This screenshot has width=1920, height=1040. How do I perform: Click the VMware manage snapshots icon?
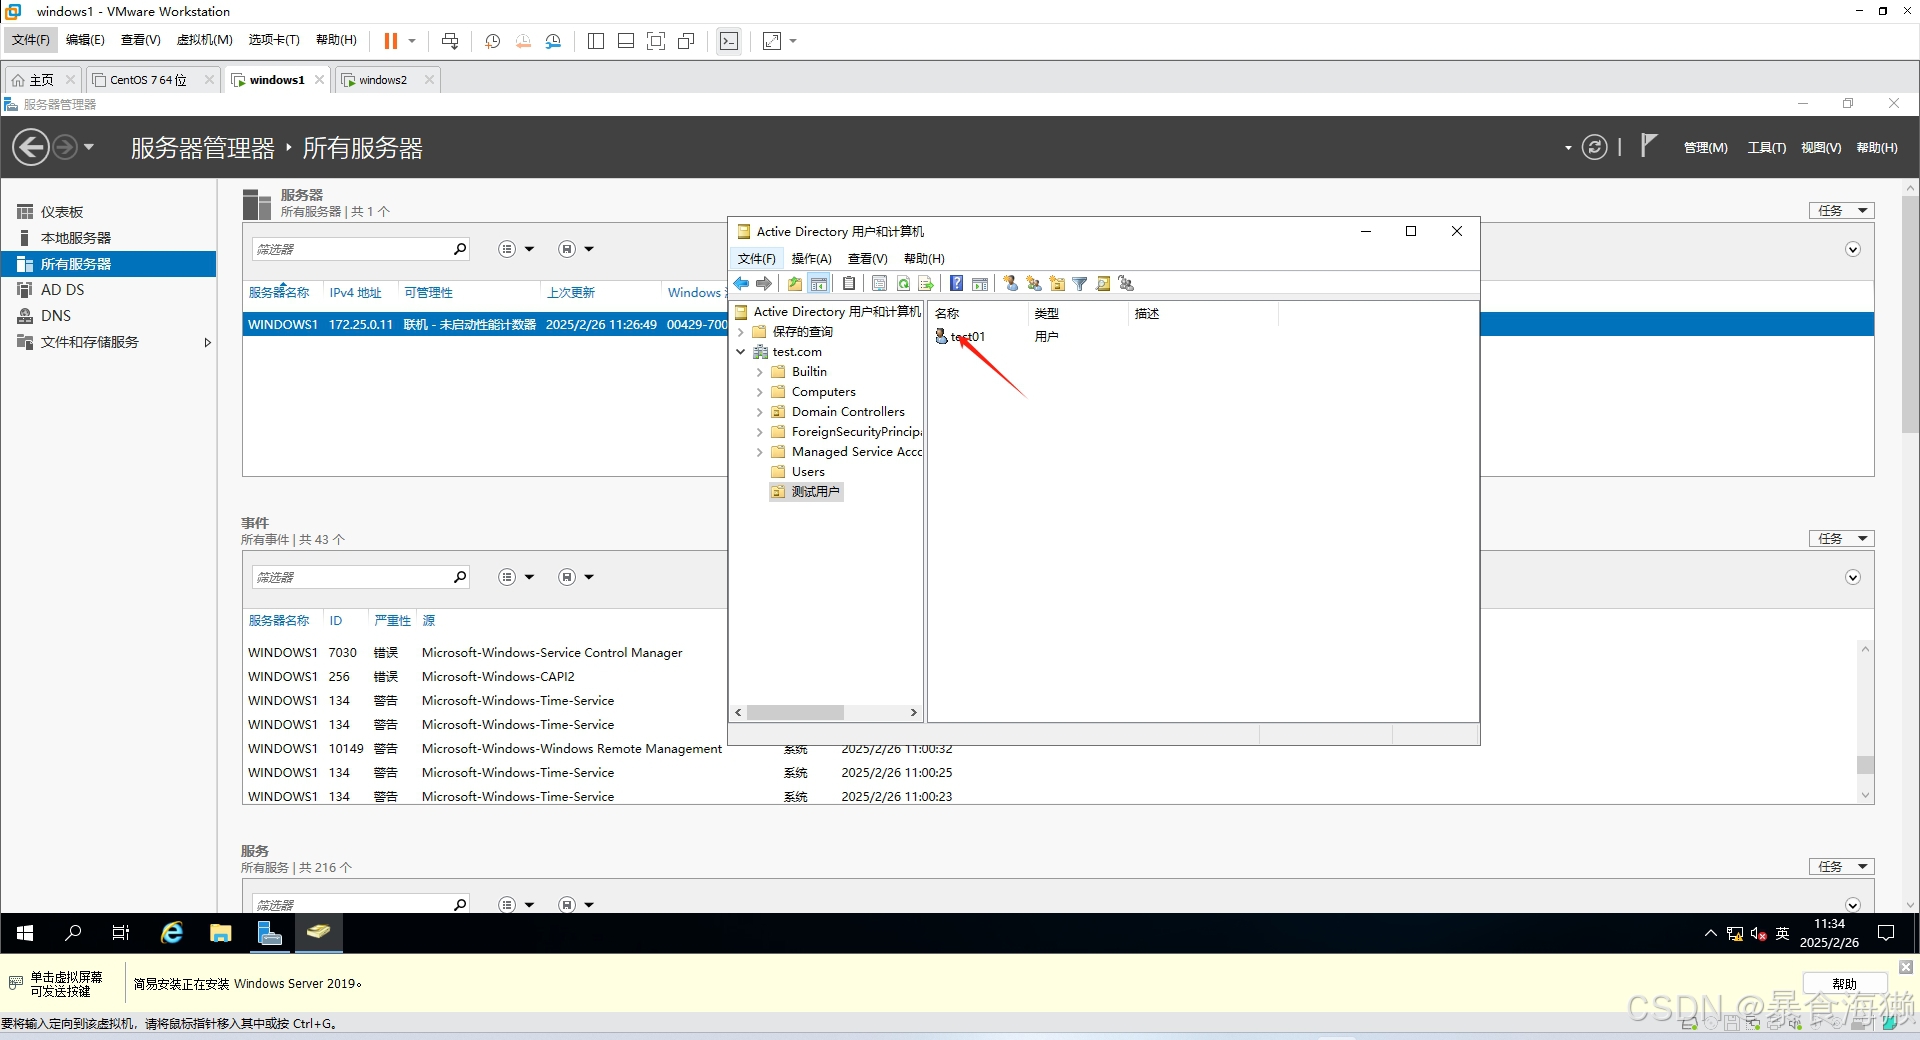coord(554,41)
